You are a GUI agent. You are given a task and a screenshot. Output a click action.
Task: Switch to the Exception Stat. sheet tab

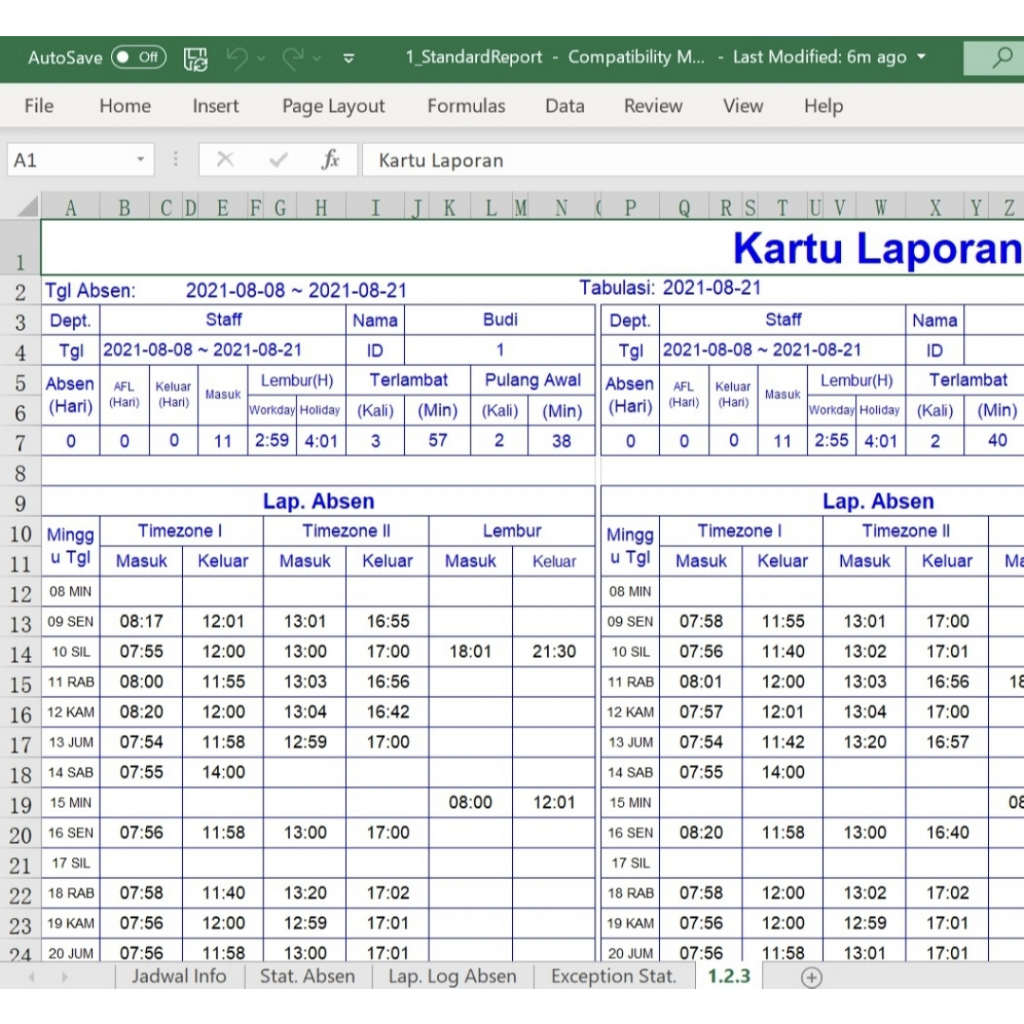coord(613,977)
